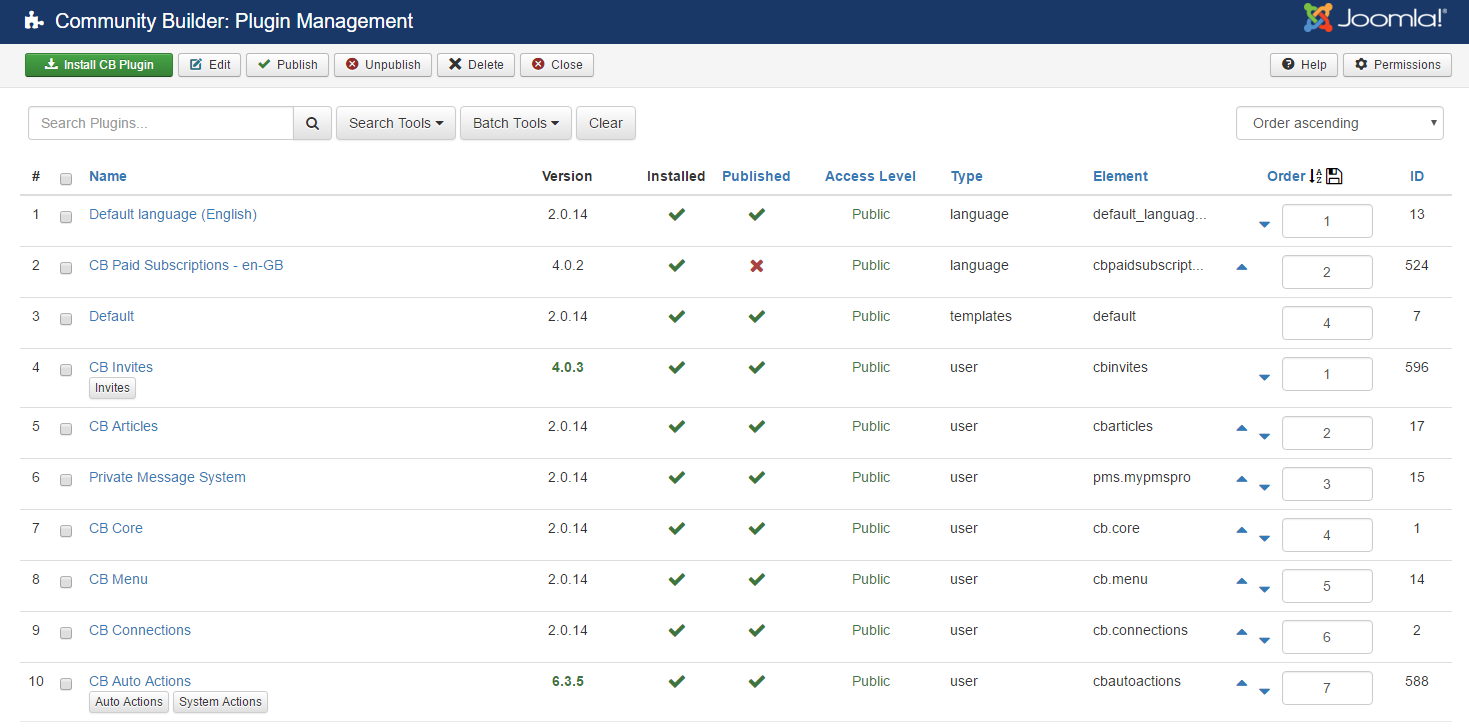Sort plugins by Type column header
Image resolution: width=1469 pixels, height=728 pixels.
966,176
